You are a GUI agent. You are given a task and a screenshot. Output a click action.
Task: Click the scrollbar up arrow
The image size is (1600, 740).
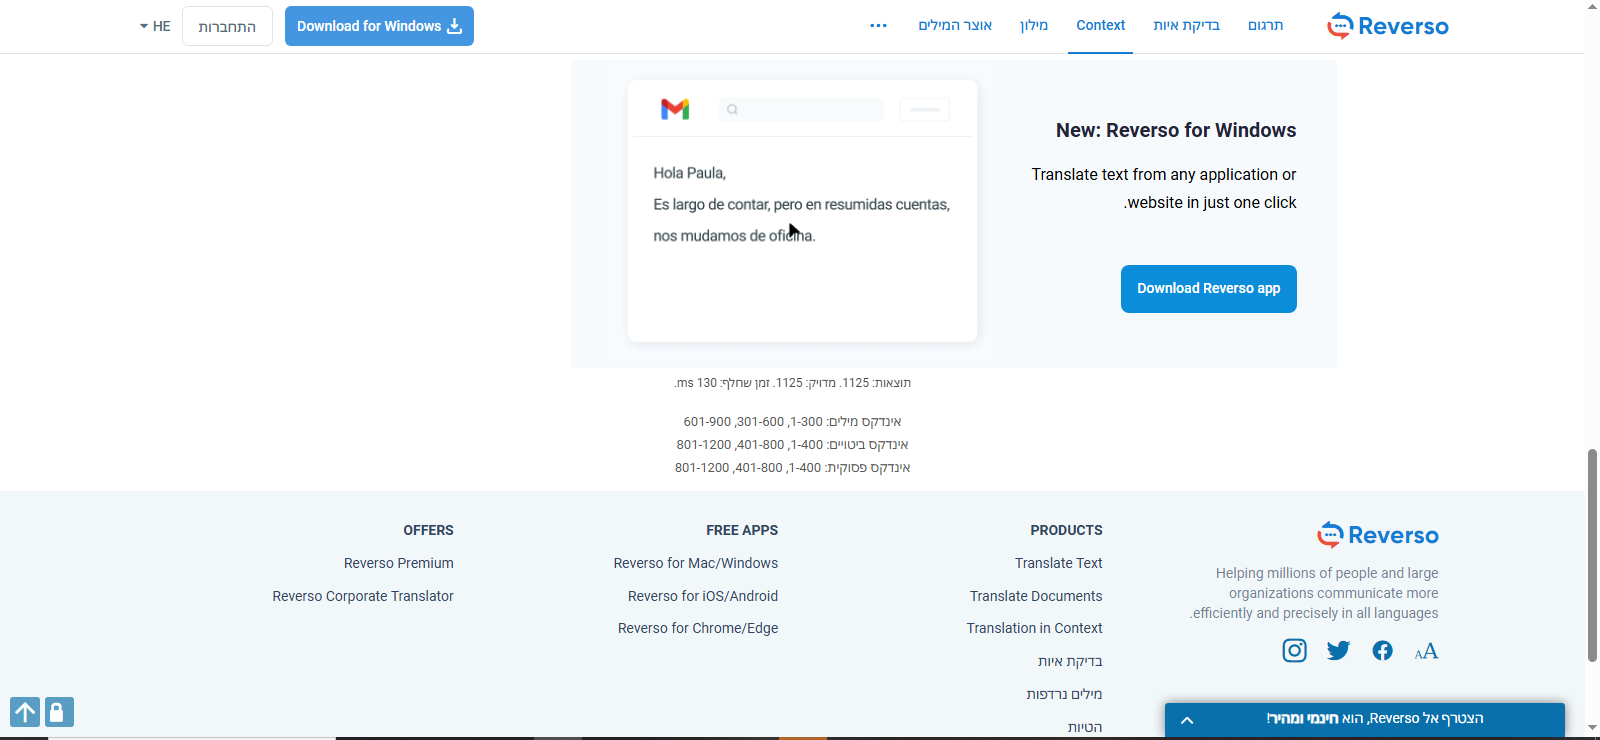1592,7
